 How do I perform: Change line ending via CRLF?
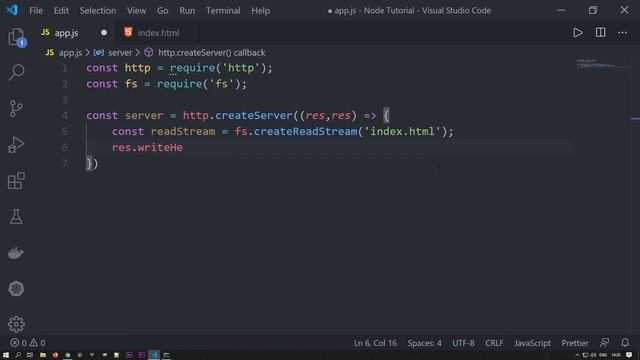point(494,343)
